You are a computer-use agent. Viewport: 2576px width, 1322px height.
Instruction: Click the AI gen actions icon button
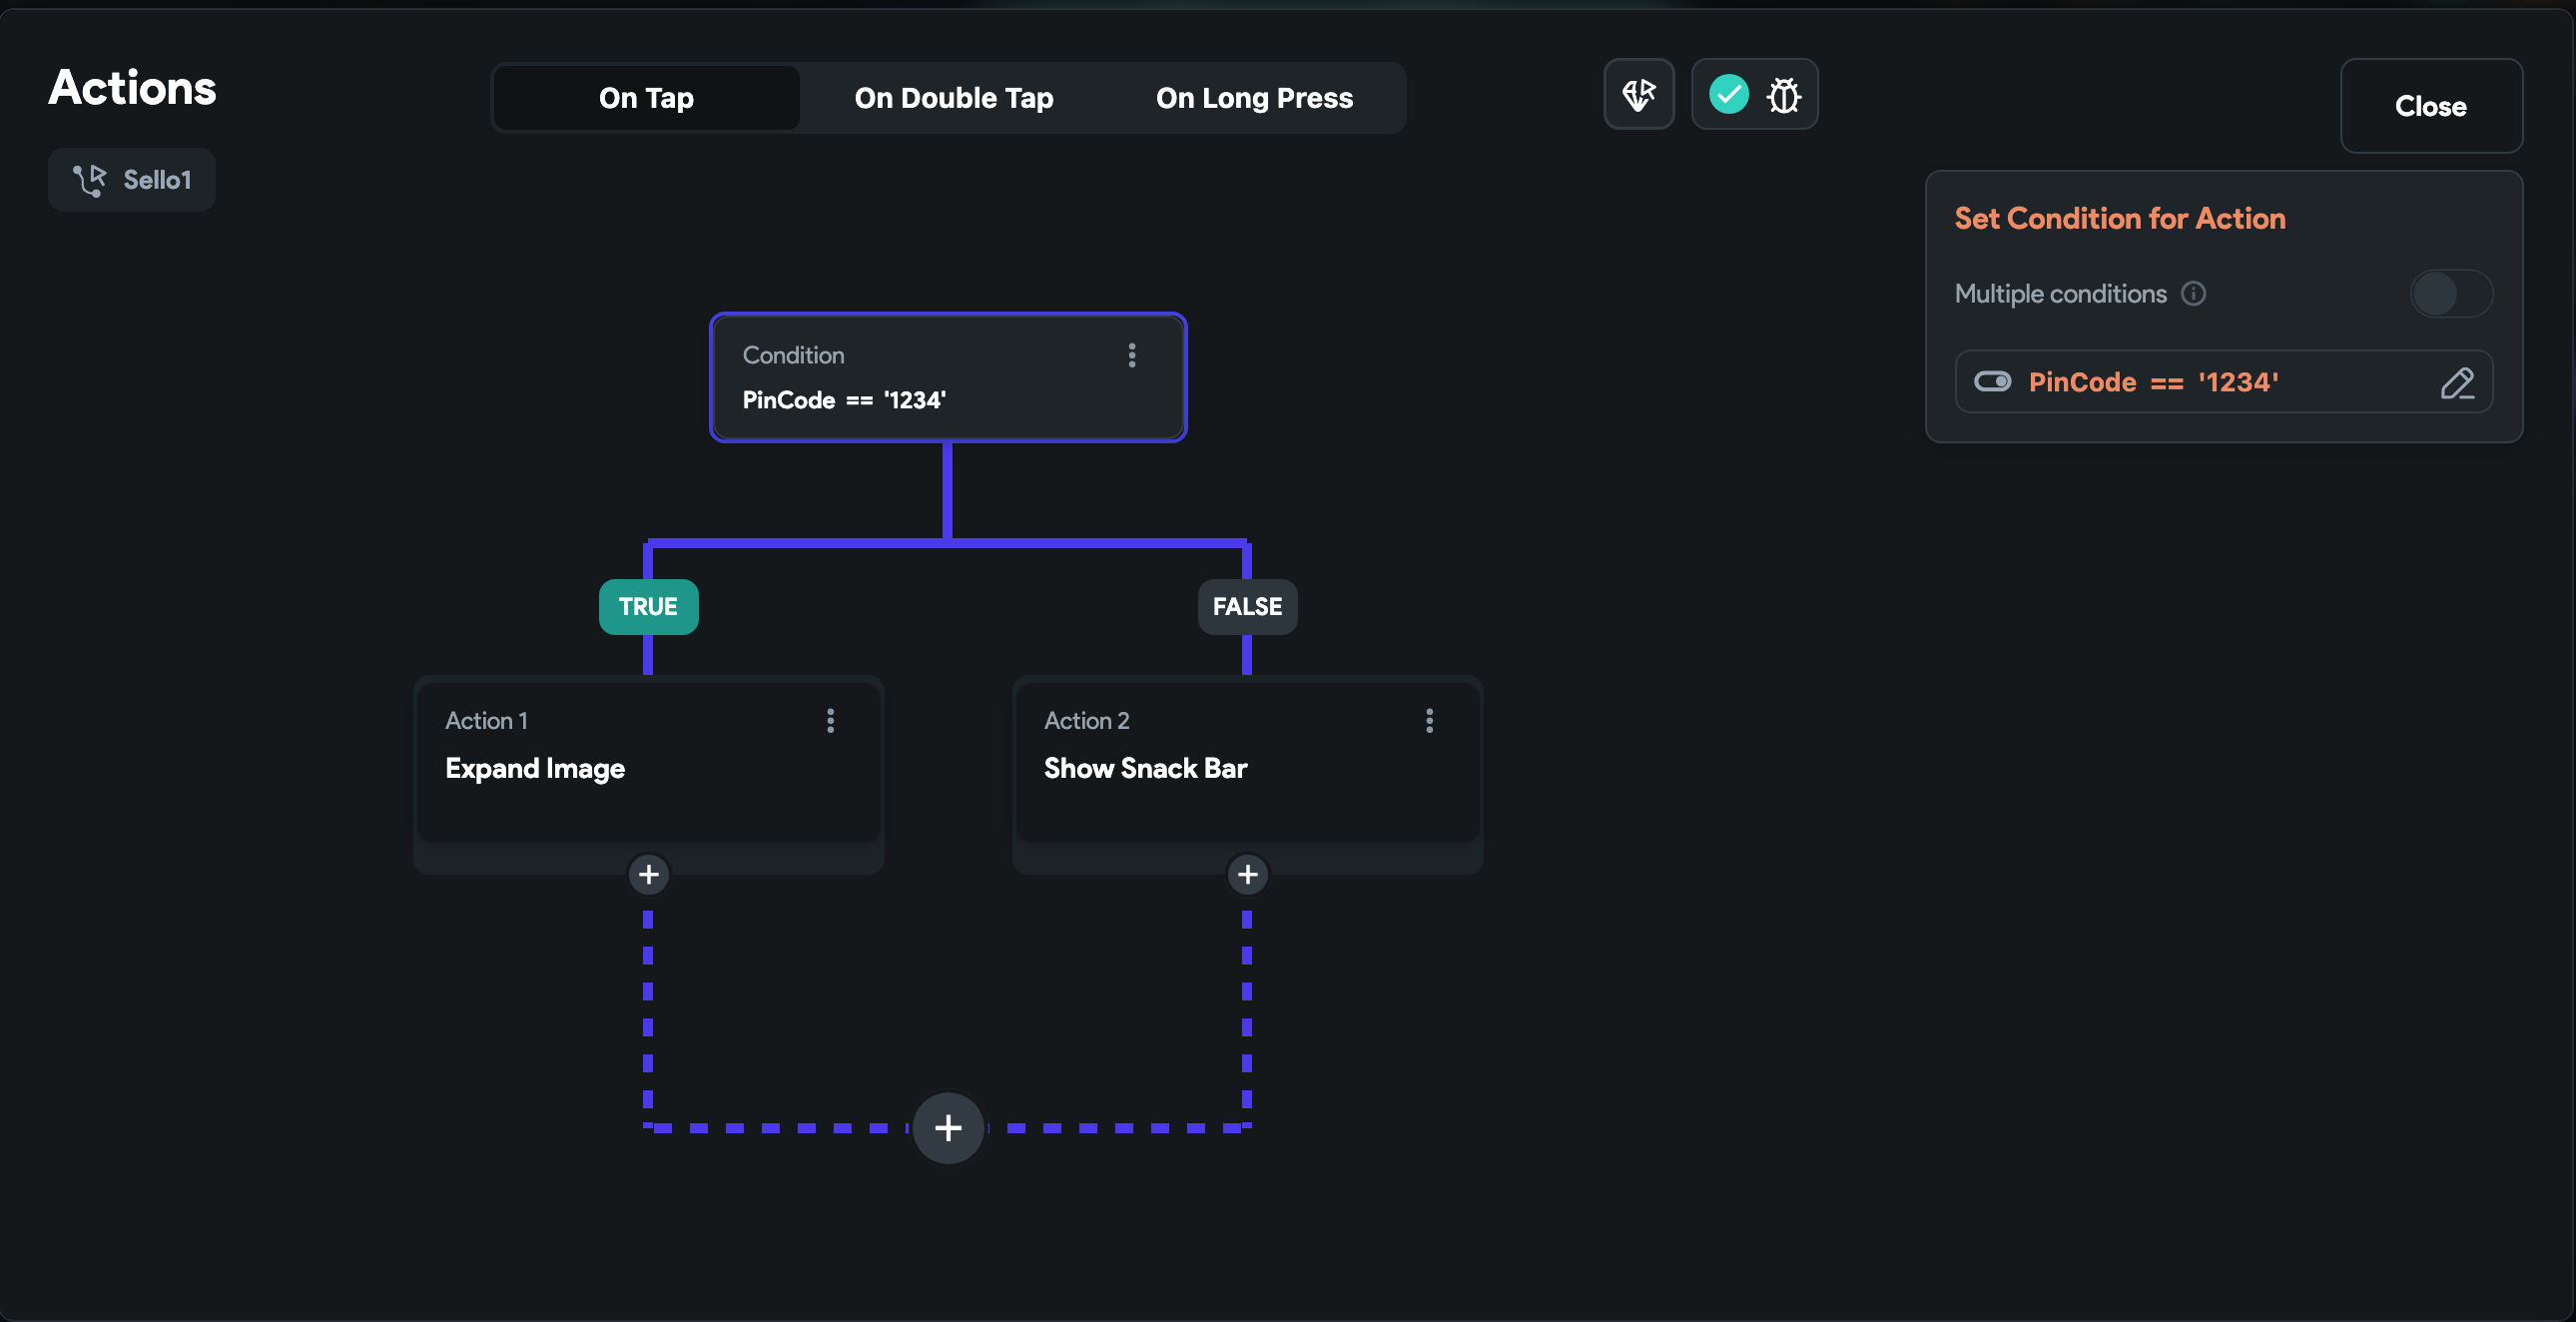1638,95
